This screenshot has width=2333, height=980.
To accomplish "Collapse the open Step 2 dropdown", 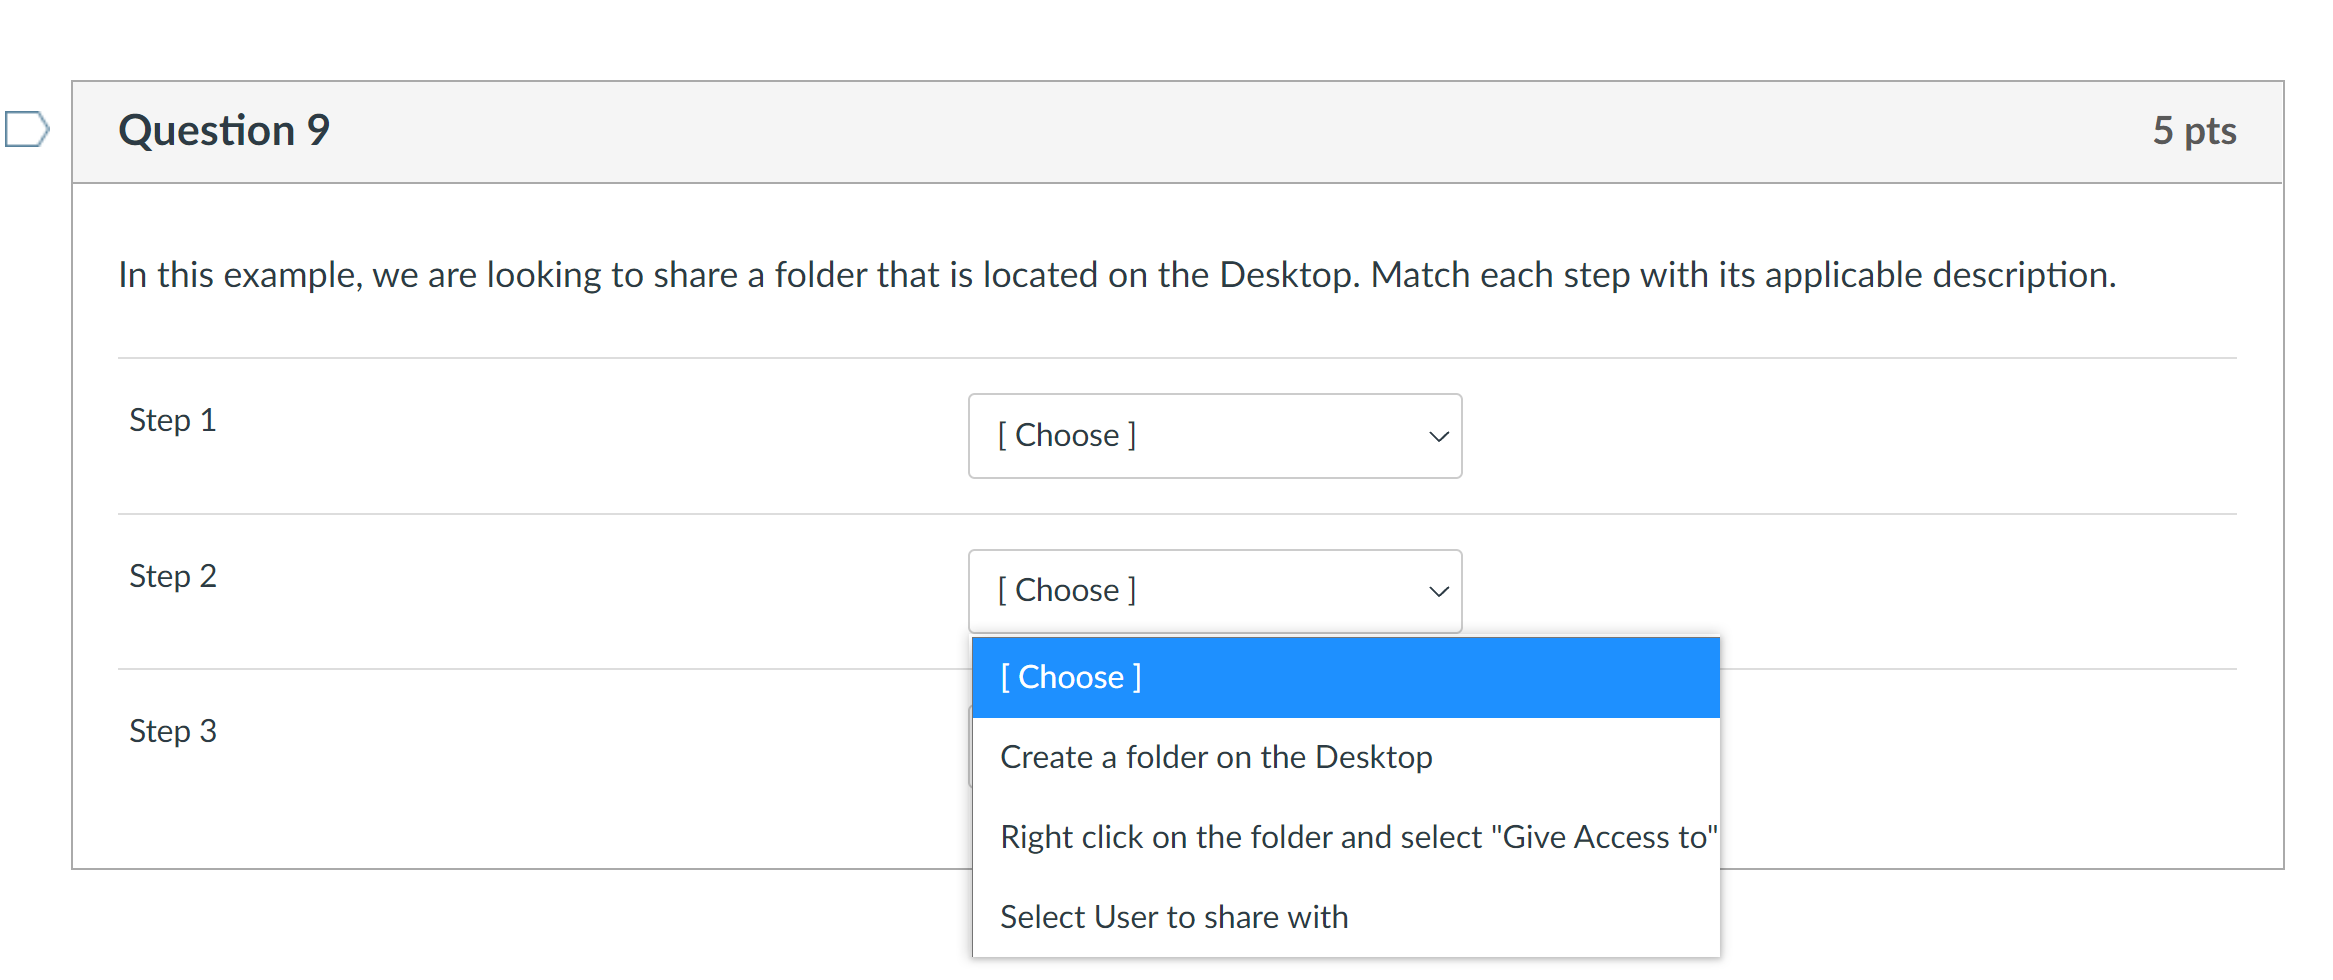I will click(1215, 591).
